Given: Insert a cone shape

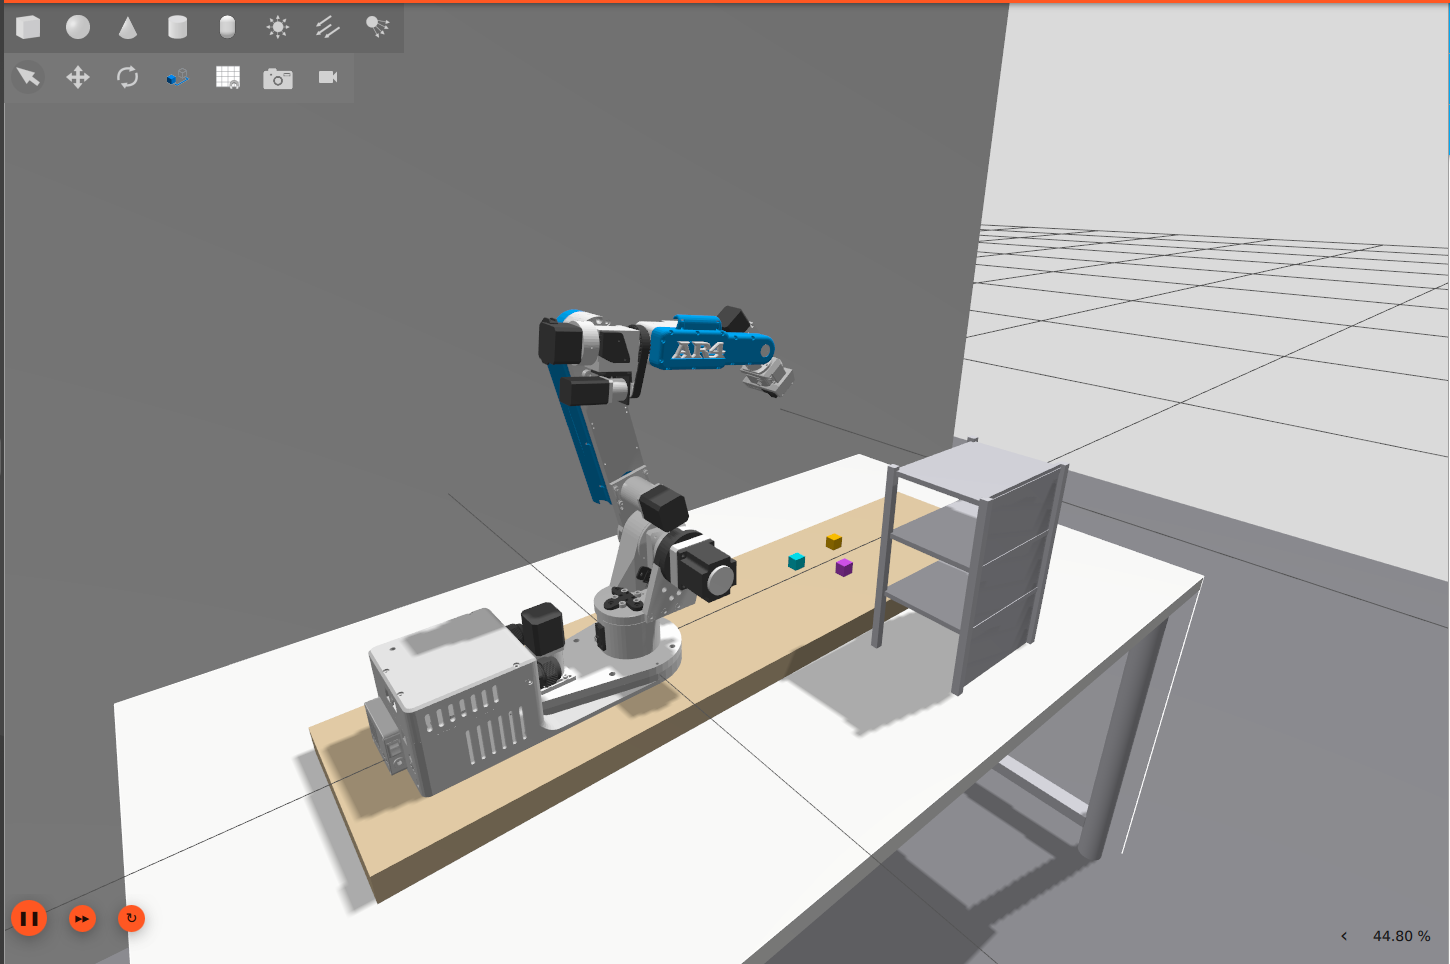Looking at the screenshot, I should point(128,27).
